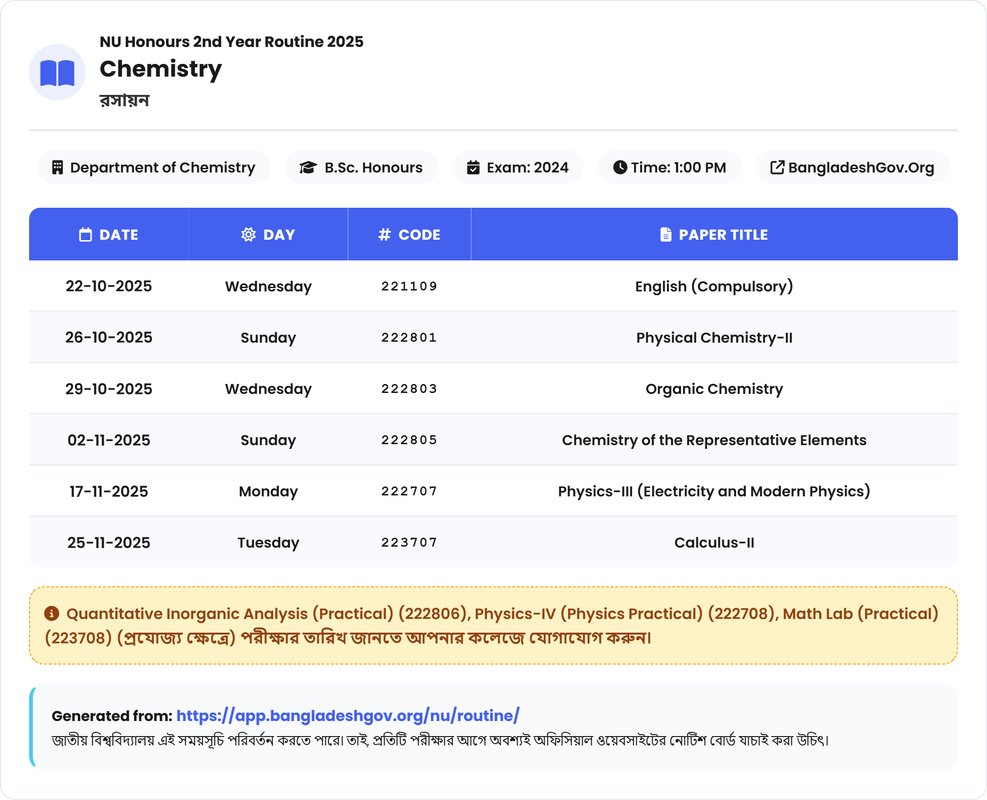Click the sun icon in the DAY header
The width and height of the screenshot is (987, 800).
[248, 235]
